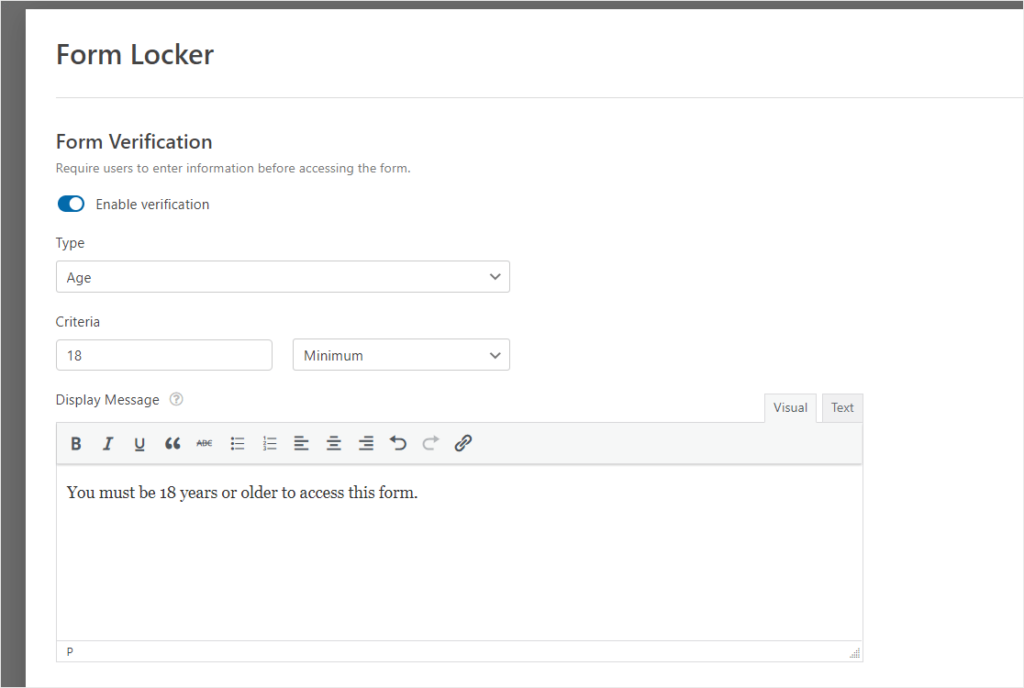Insert a blockquote

coord(172,443)
